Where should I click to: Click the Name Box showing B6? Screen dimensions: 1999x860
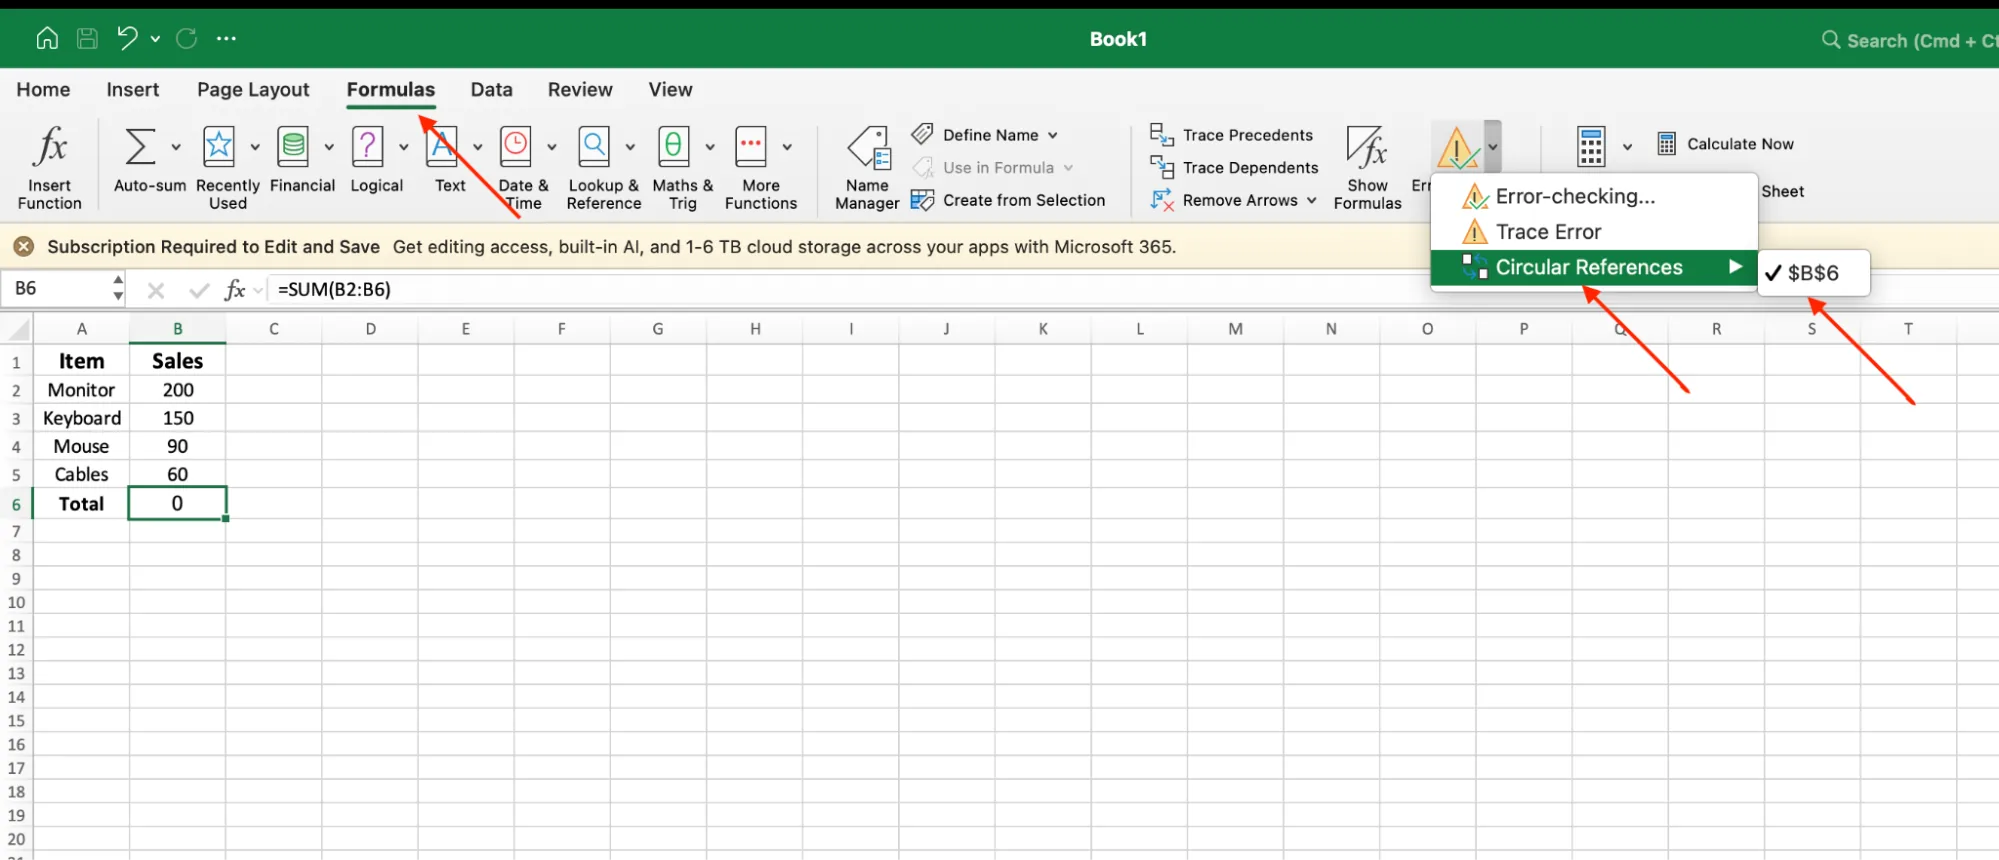coord(57,289)
